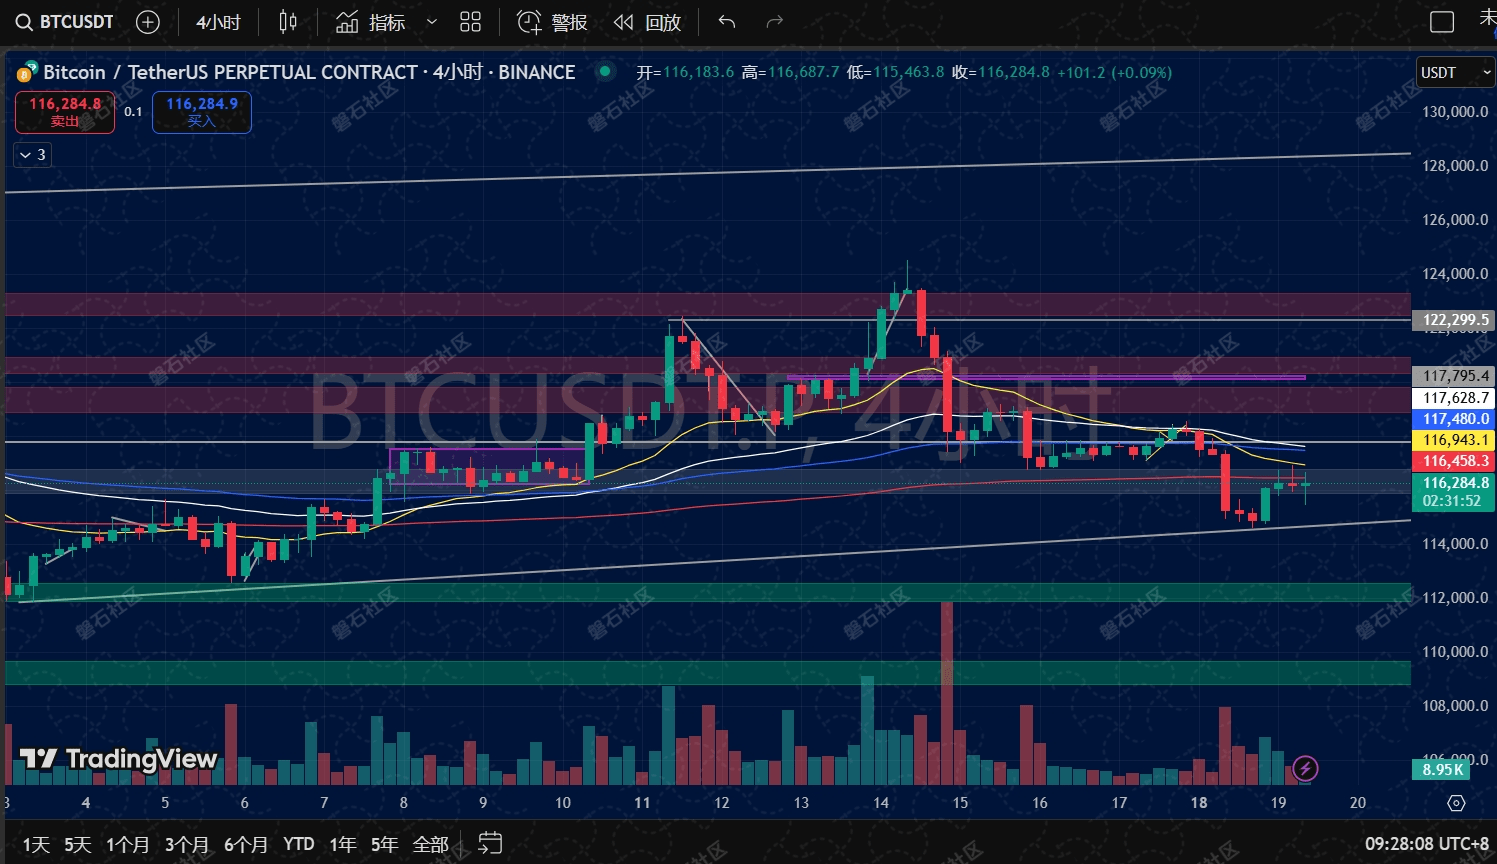This screenshot has height=864, width=1497.
Task: Open chart layout grid selector
Action: [470, 22]
